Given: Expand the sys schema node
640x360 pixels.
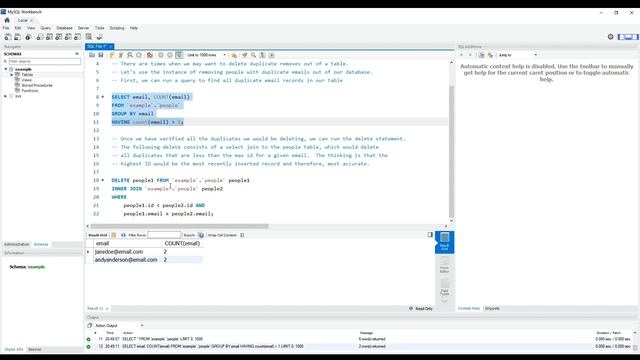Looking at the screenshot, I should [6, 96].
